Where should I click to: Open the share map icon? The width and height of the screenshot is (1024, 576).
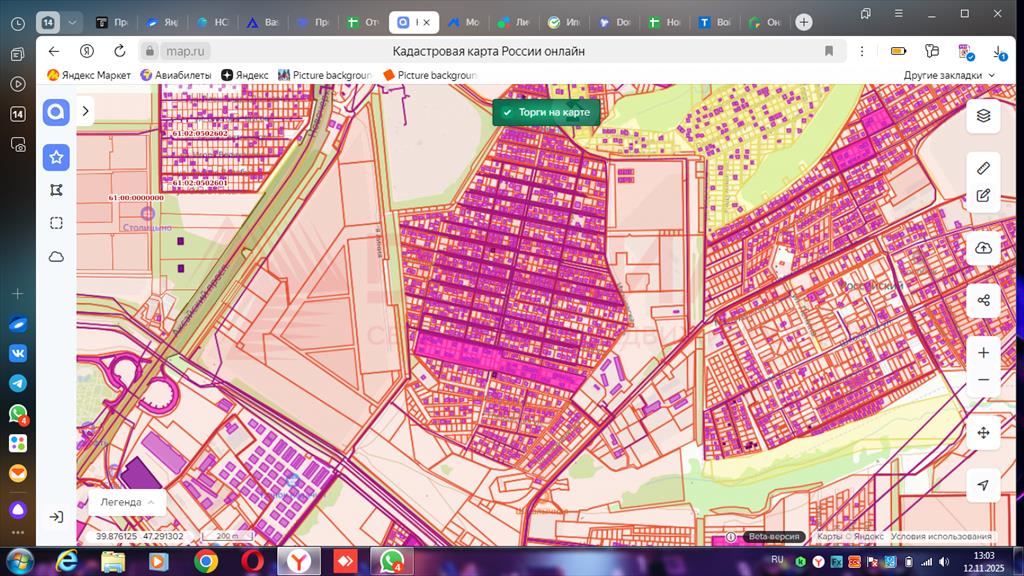point(983,300)
